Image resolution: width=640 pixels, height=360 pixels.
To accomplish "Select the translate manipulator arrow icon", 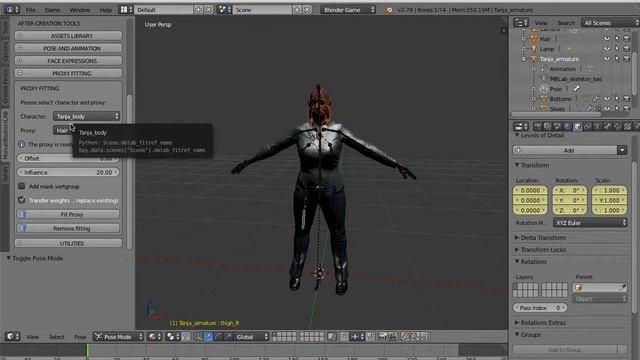I will (x=208, y=336).
